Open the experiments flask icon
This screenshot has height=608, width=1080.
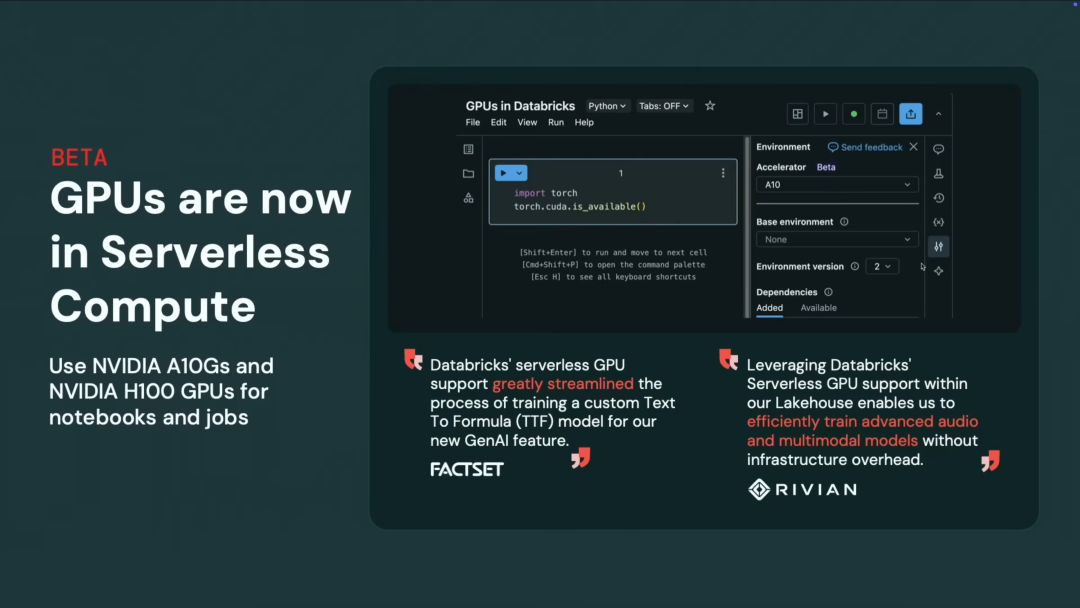(x=939, y=174)
